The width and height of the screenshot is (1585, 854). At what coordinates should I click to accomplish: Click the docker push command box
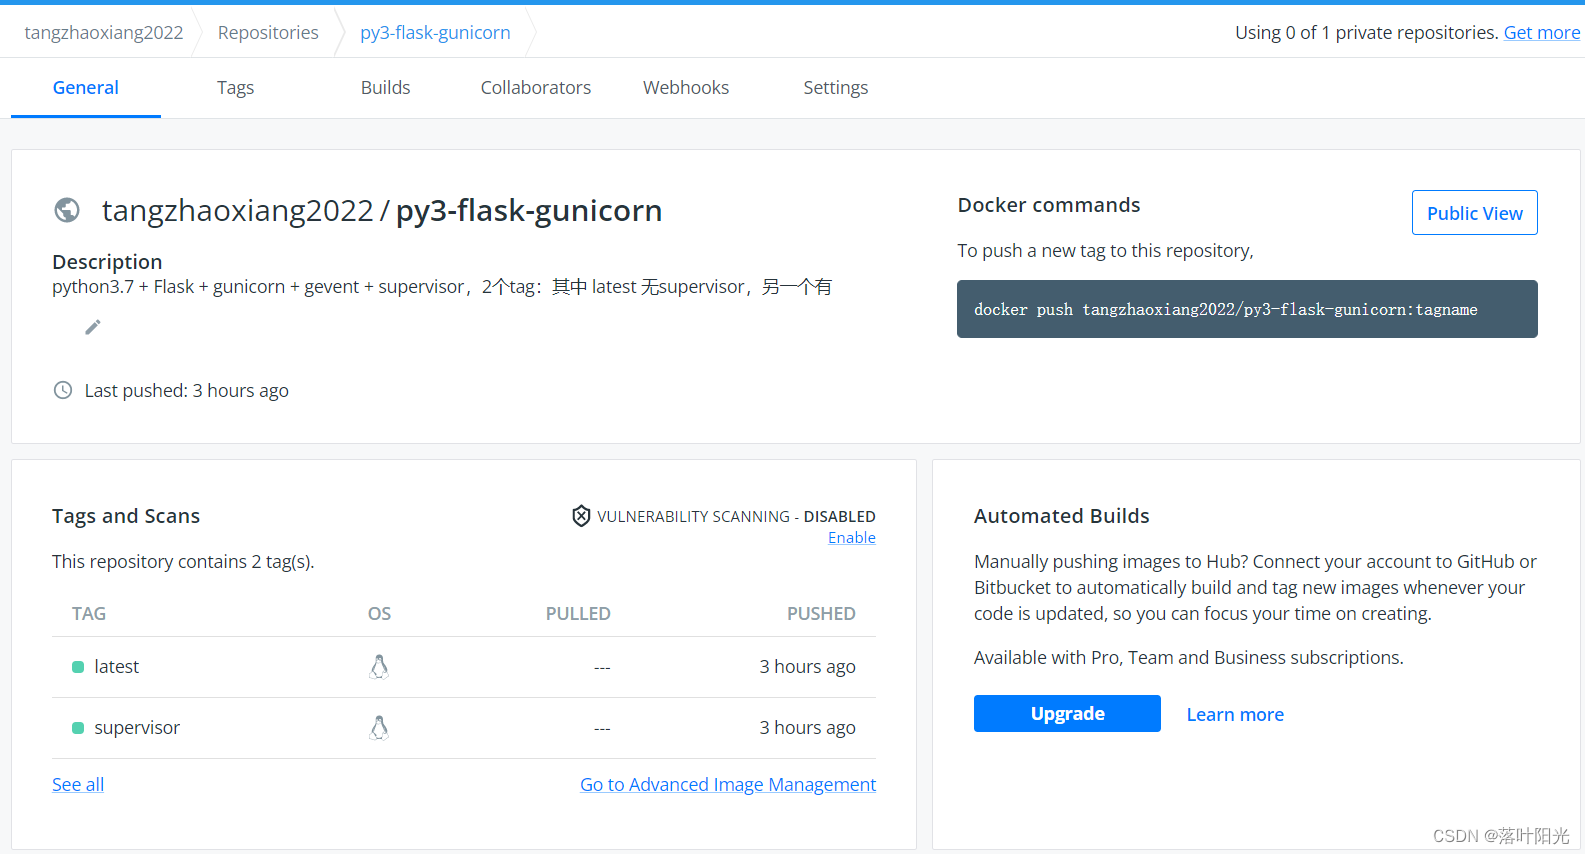1247,309
